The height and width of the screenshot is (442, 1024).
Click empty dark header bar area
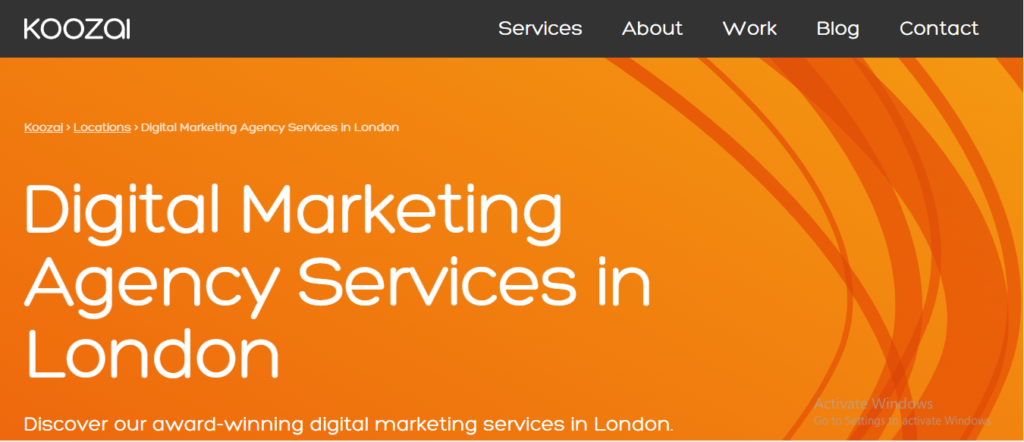[313, 29]
